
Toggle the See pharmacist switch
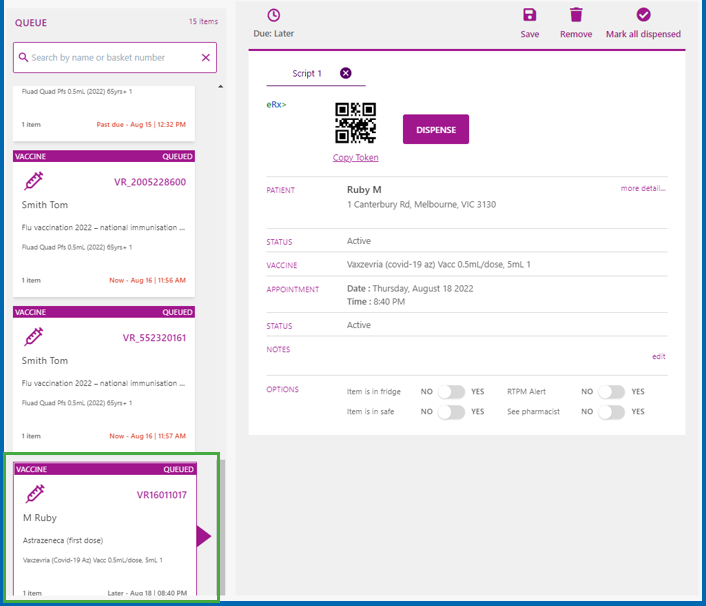[611, 412]
